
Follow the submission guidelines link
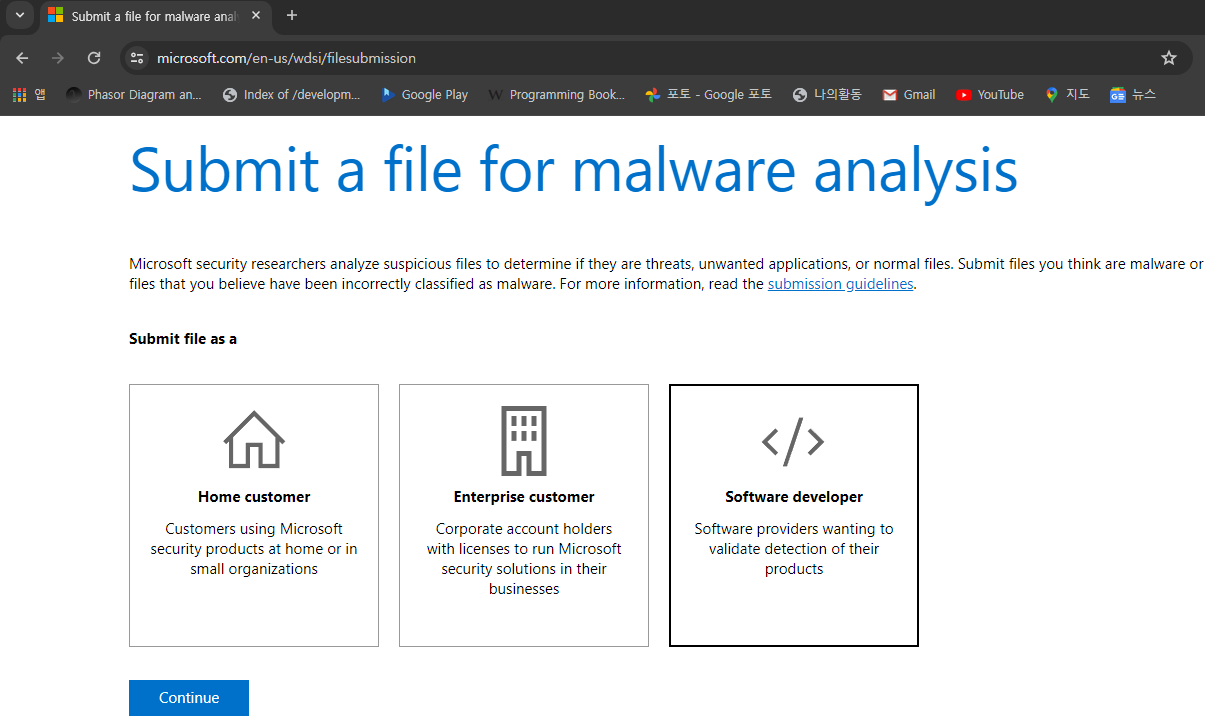pyautogui.click(x=840, y=284)
